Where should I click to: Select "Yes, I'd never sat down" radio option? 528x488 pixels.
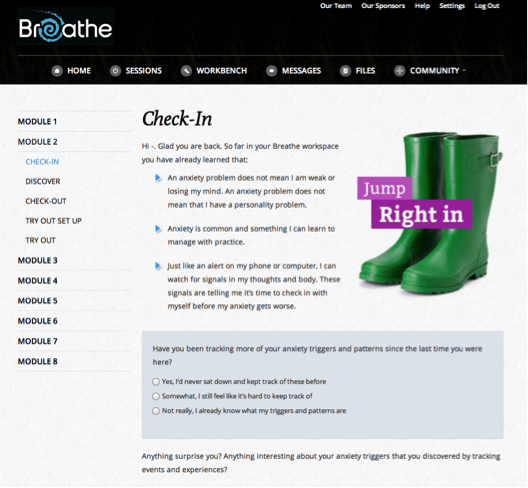[x=156, y=382]
